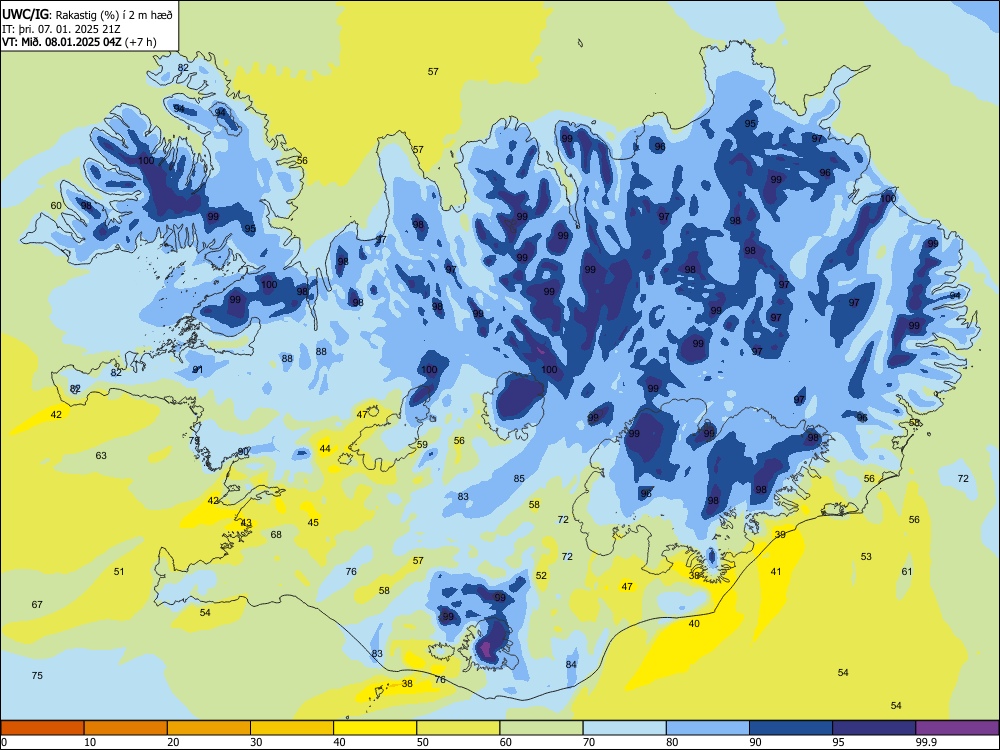Click the legend scale label '10'
Viewport: 1000px width, 750px height.
pos(90,742)
